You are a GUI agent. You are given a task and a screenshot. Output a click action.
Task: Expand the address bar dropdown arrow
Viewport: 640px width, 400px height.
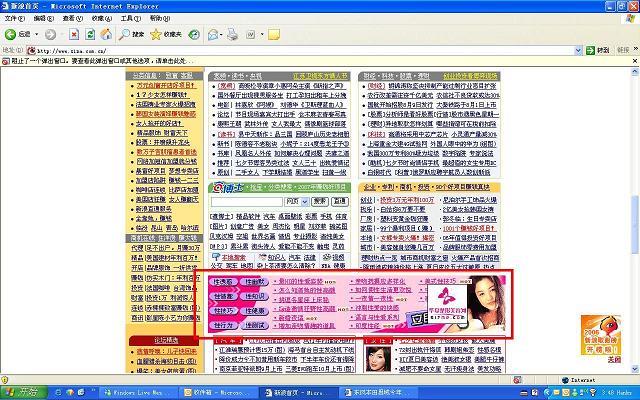point(578,50)
